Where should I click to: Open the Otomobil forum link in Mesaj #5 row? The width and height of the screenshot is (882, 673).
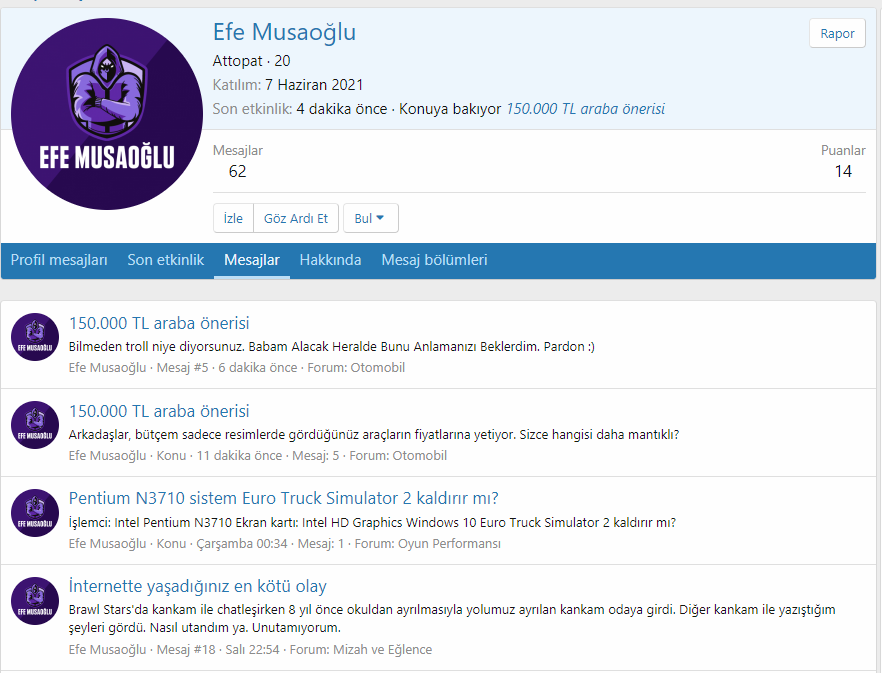377,367
